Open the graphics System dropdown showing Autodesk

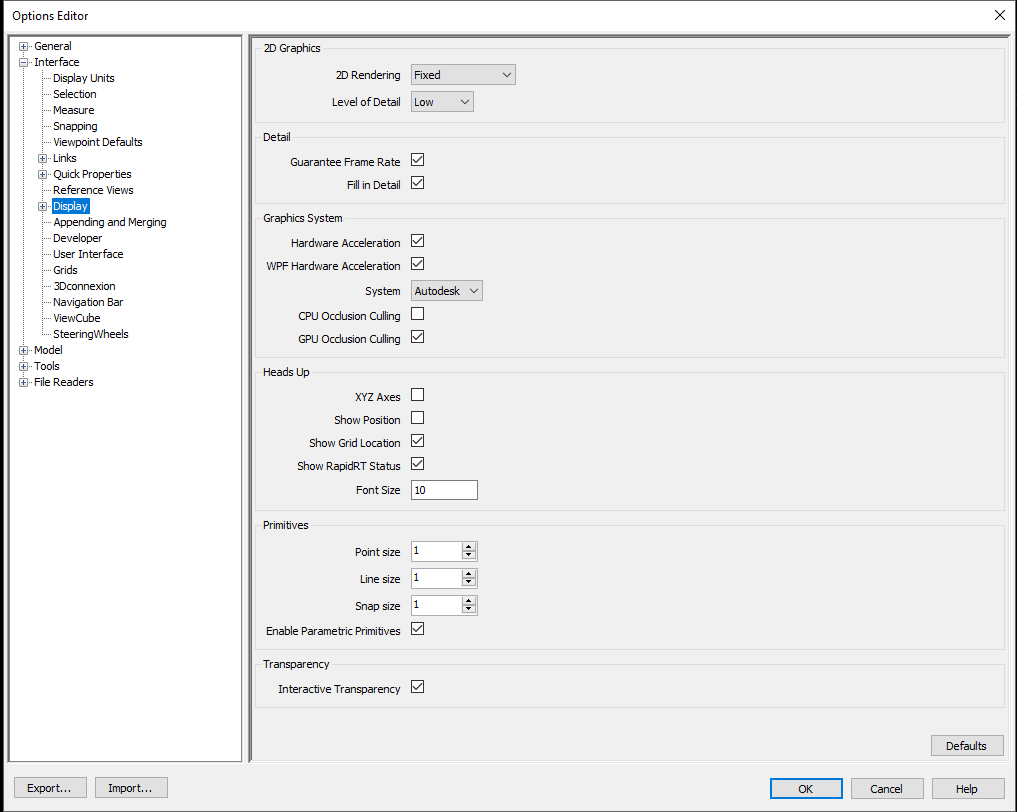(x=446, y=290)
